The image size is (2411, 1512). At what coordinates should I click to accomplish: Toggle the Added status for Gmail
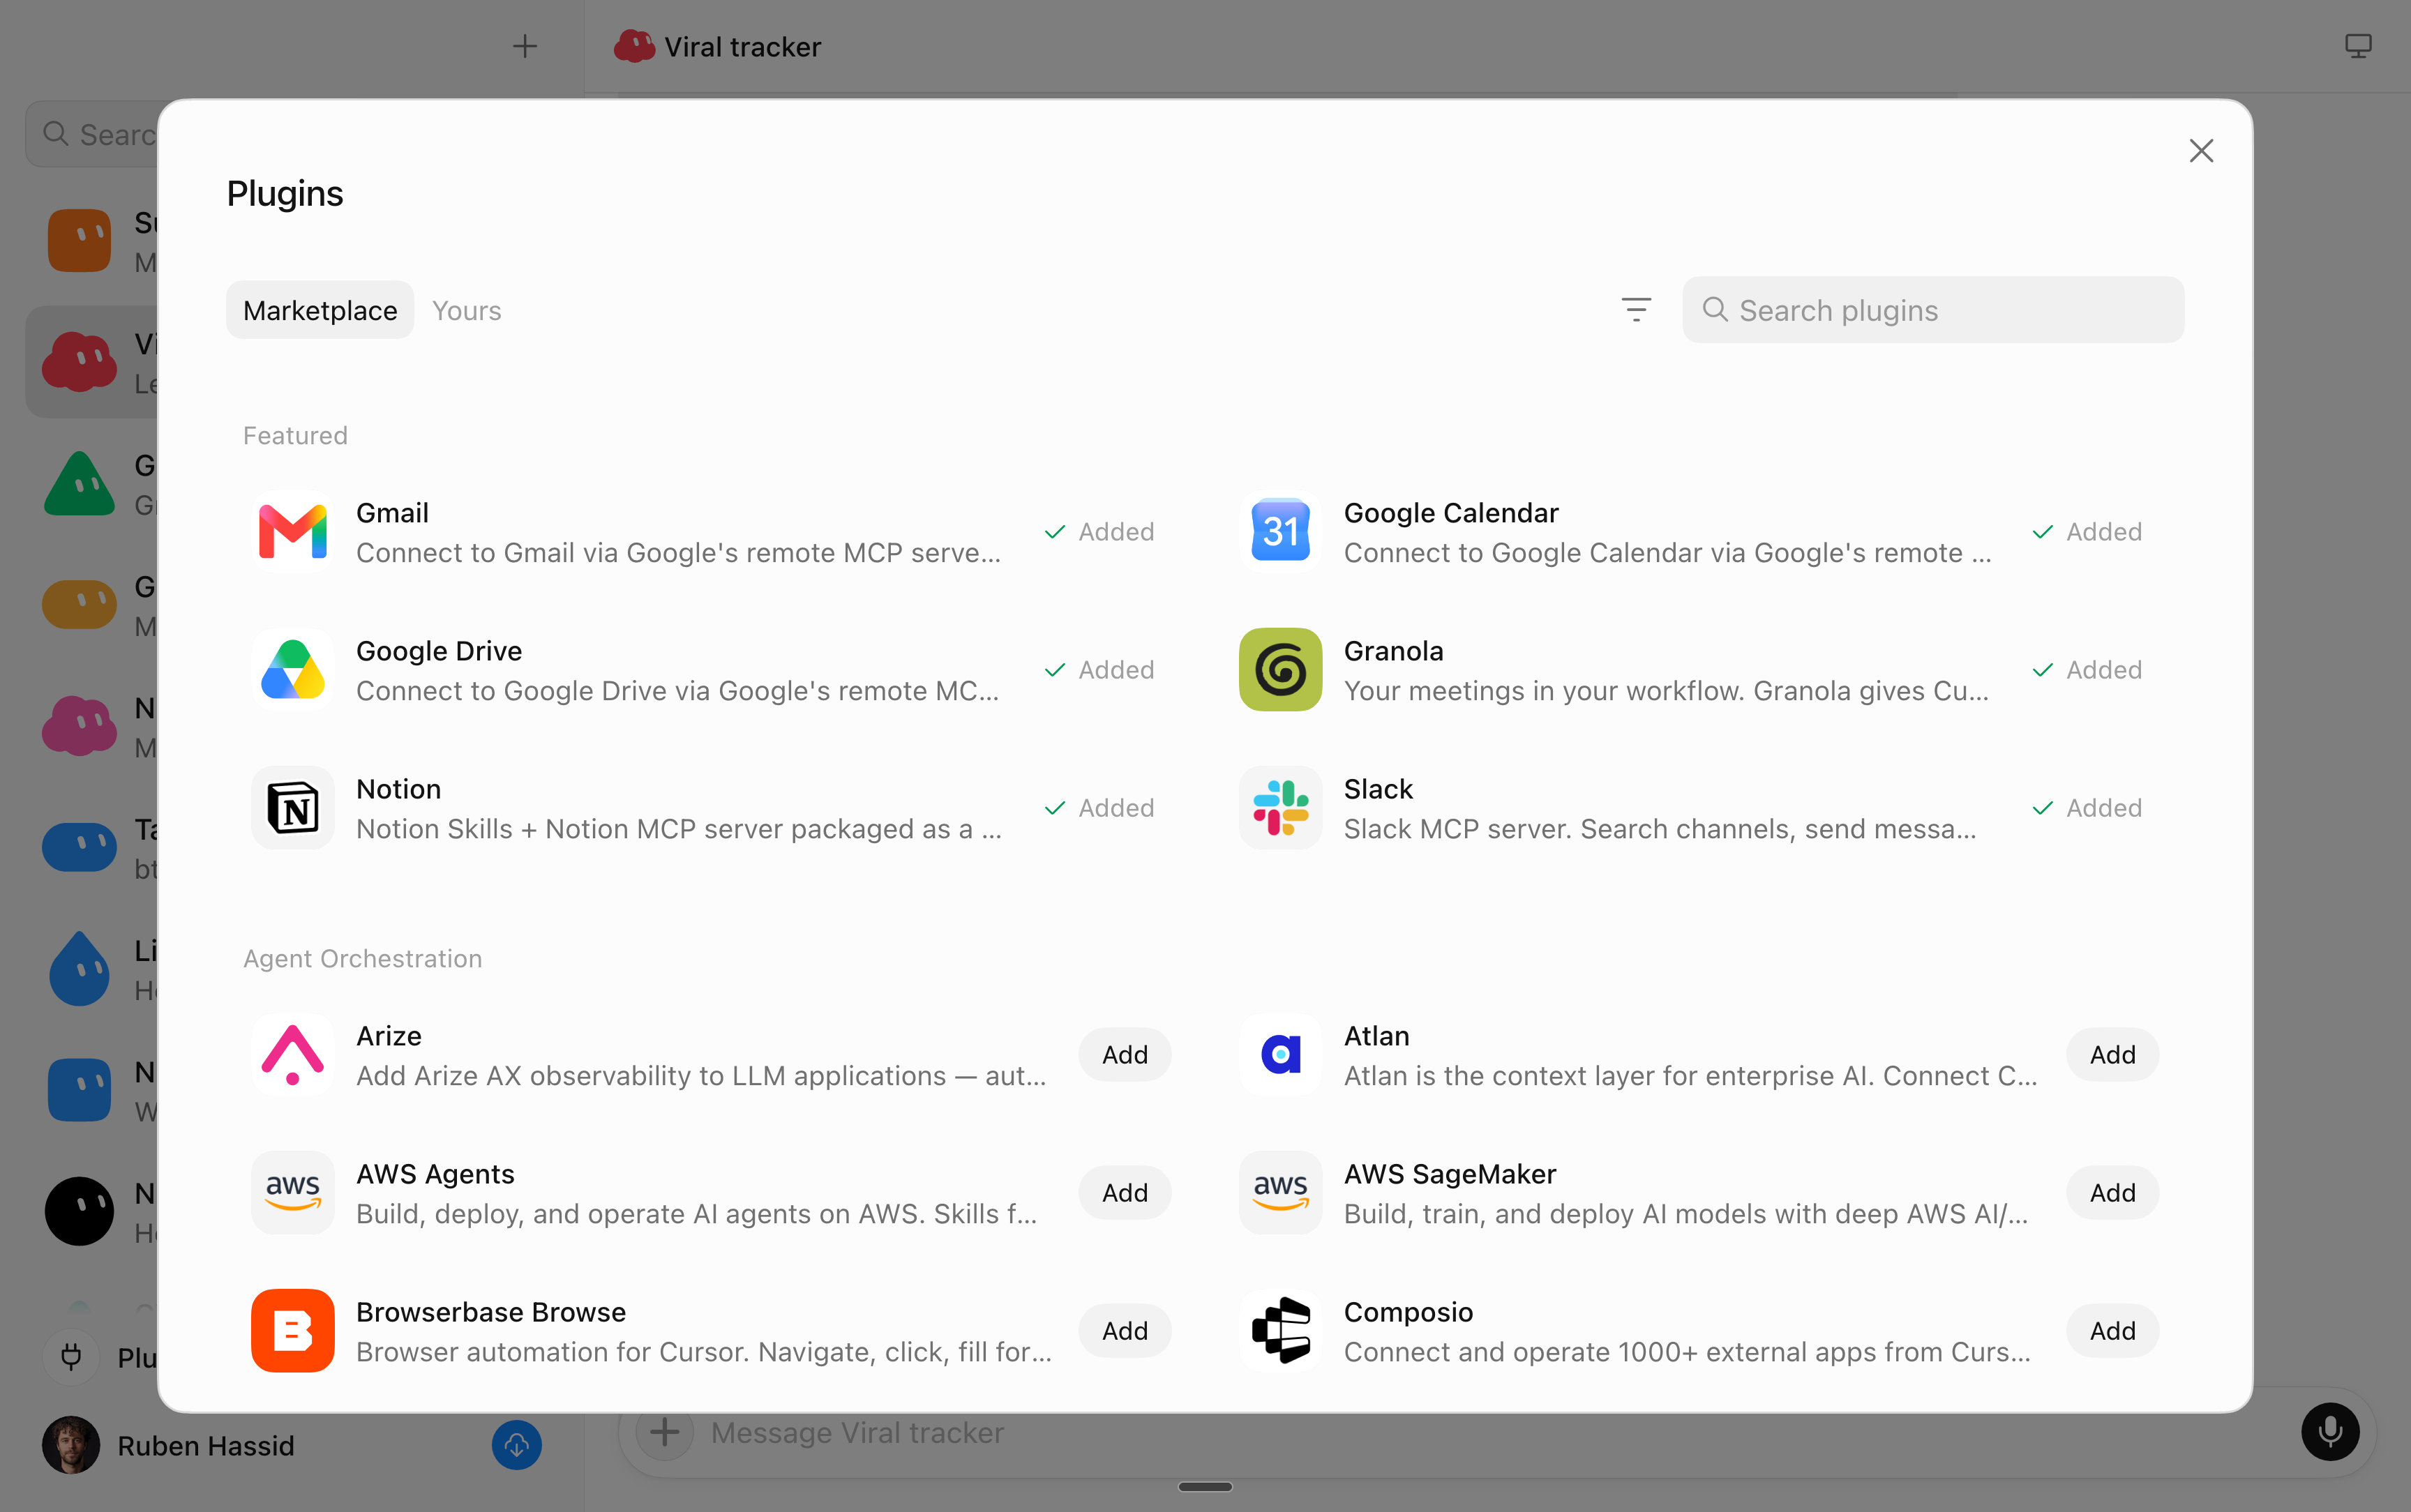point(1099,531)
